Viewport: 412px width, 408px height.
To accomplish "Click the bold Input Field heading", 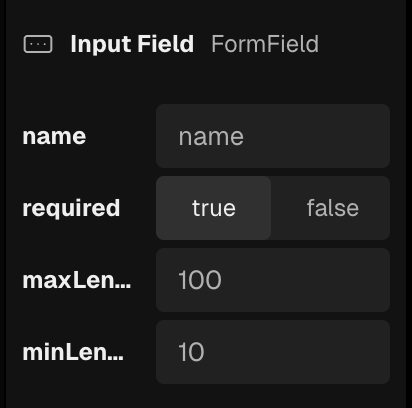I will (132, 45).
